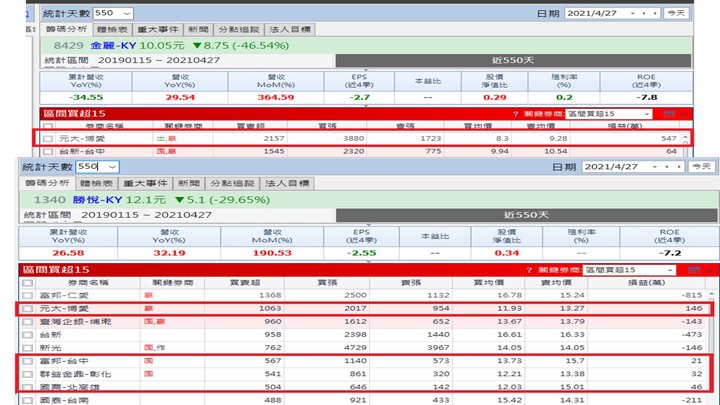The width and height of the screenshot is (720, 405).
Task: Click the table view icon in 勝悅-KY red header
Action: coord(694,270)
